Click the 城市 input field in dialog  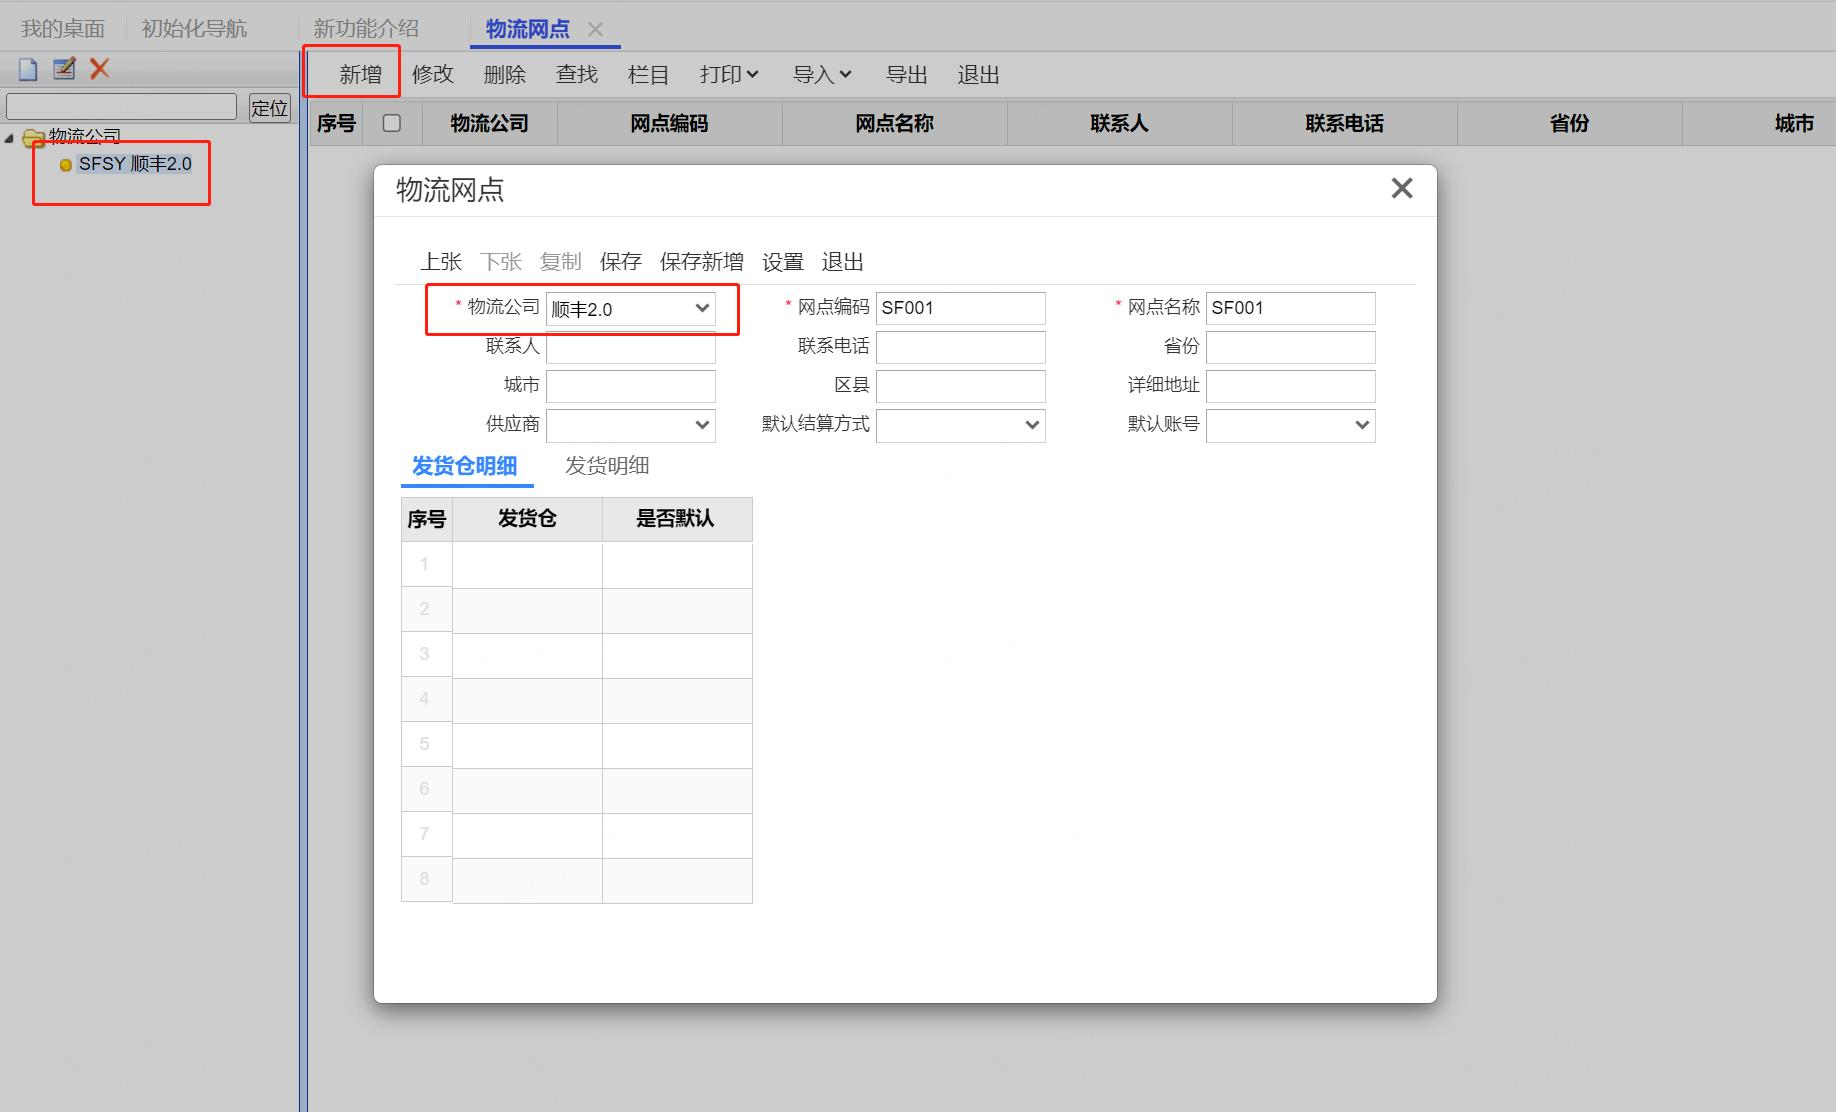(631, 386)
